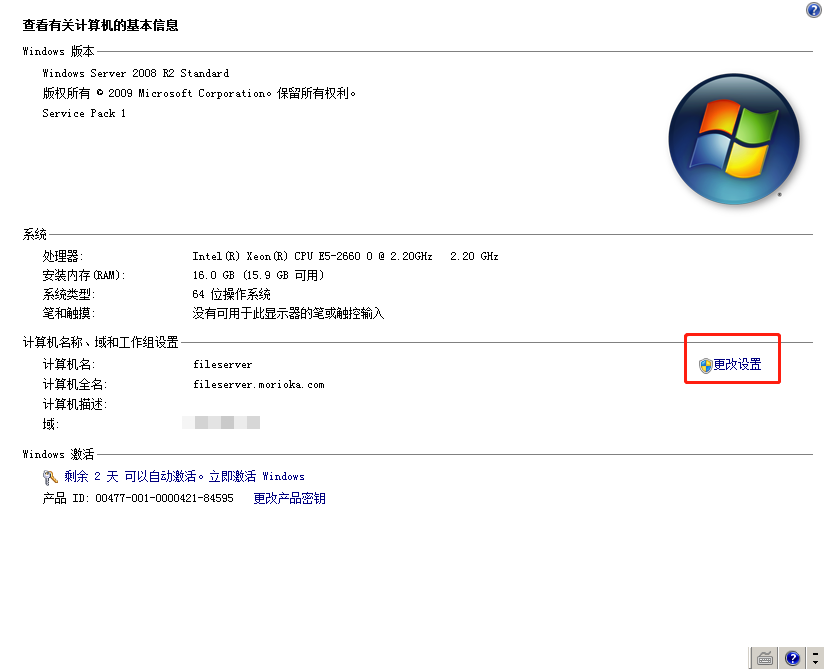Click the language bar drag handle
Screen dimensions: 824x669
[752, 658]
